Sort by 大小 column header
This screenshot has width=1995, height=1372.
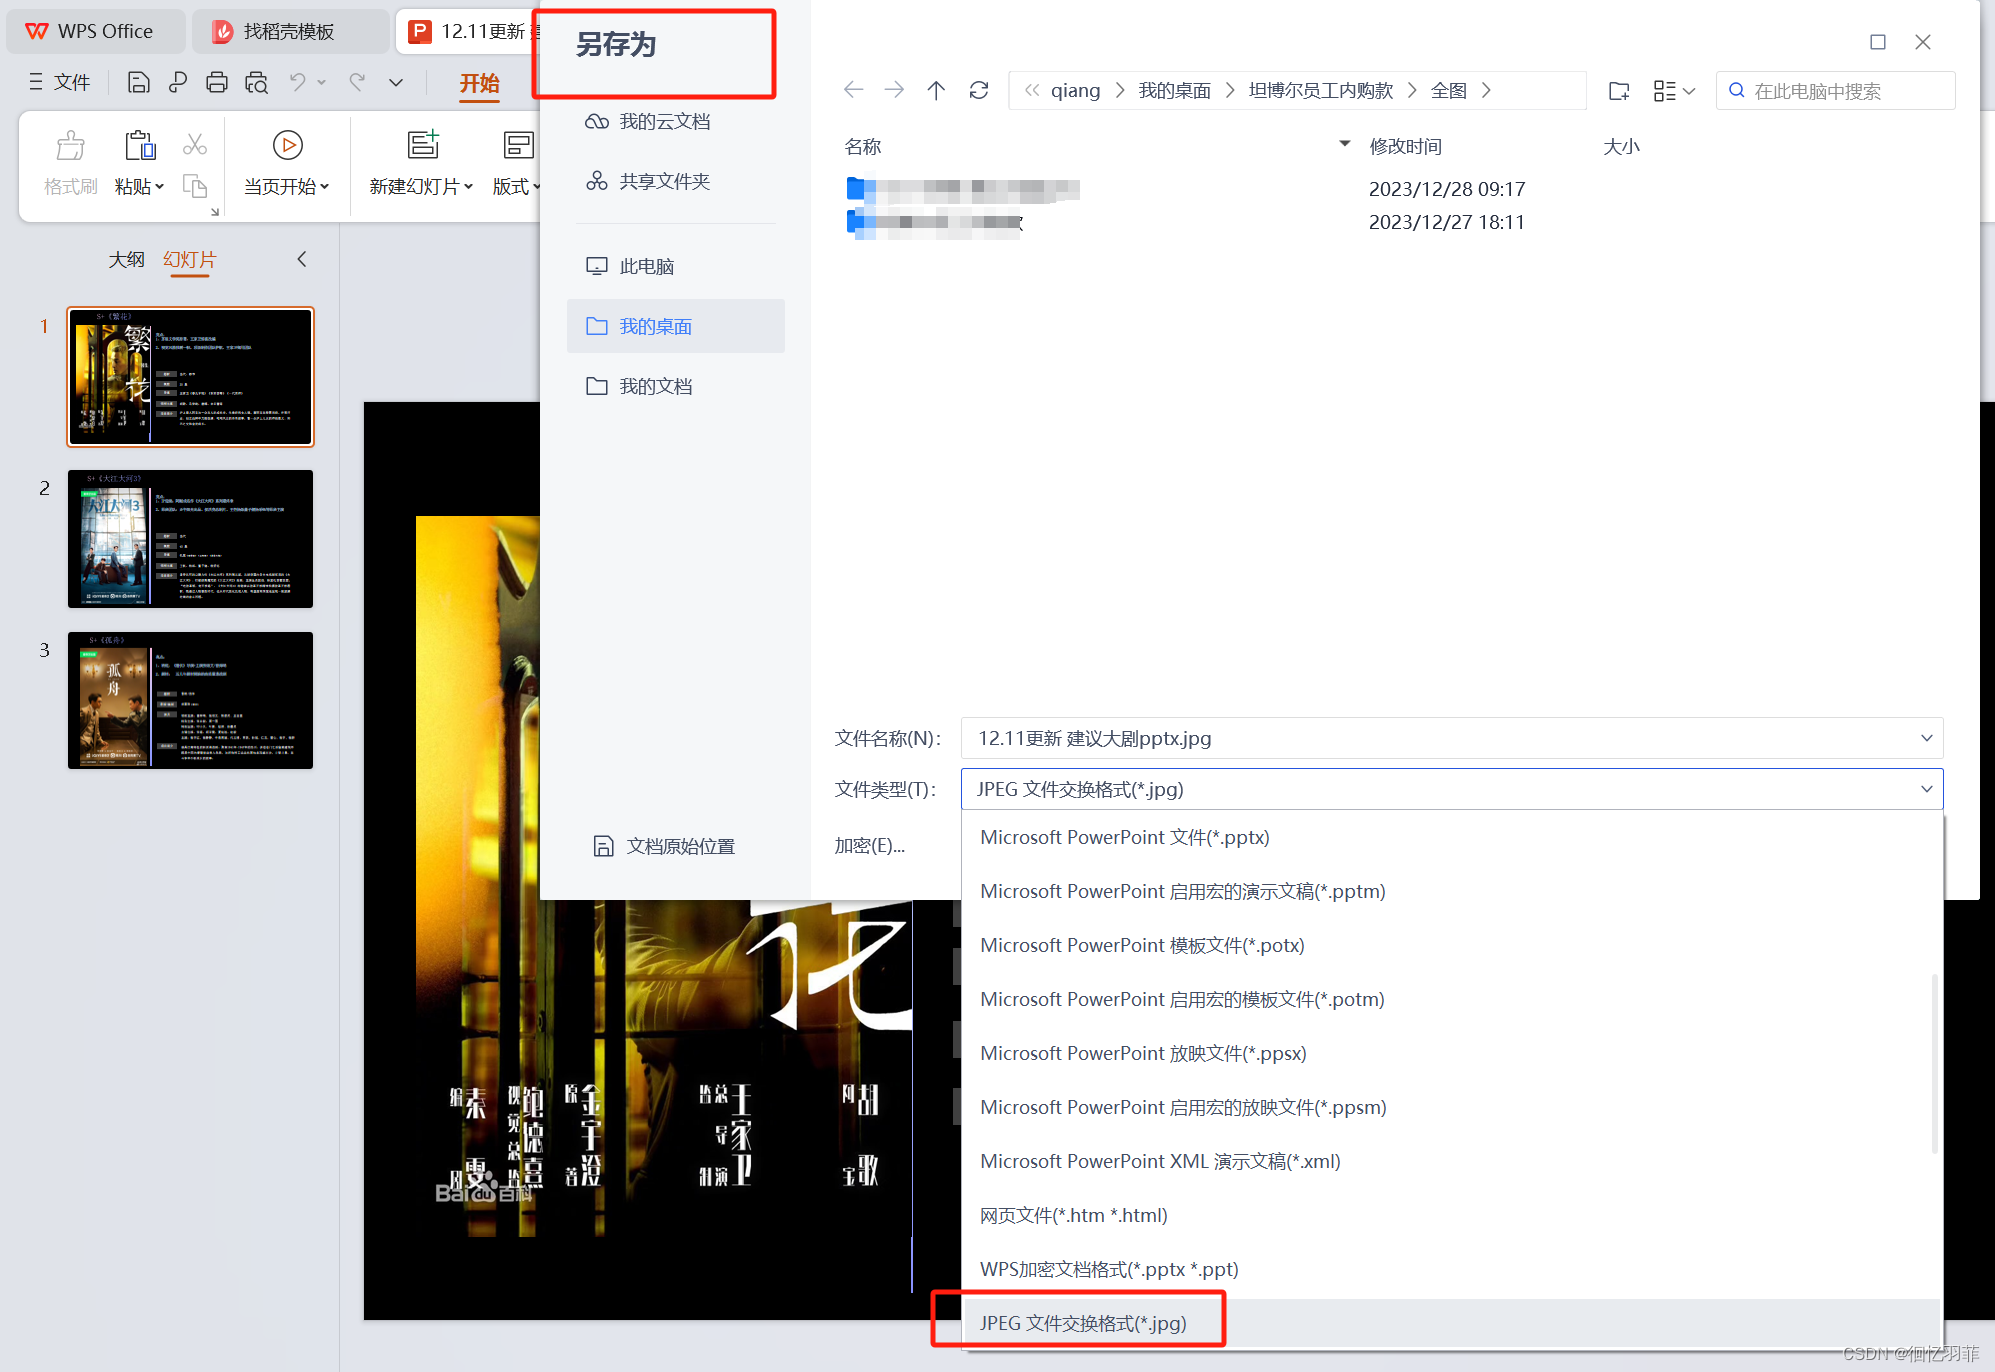[1621, 146]
